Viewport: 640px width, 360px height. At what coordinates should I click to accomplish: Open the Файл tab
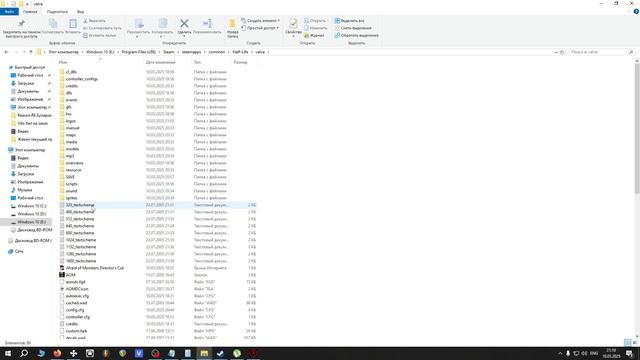[9, 12]
